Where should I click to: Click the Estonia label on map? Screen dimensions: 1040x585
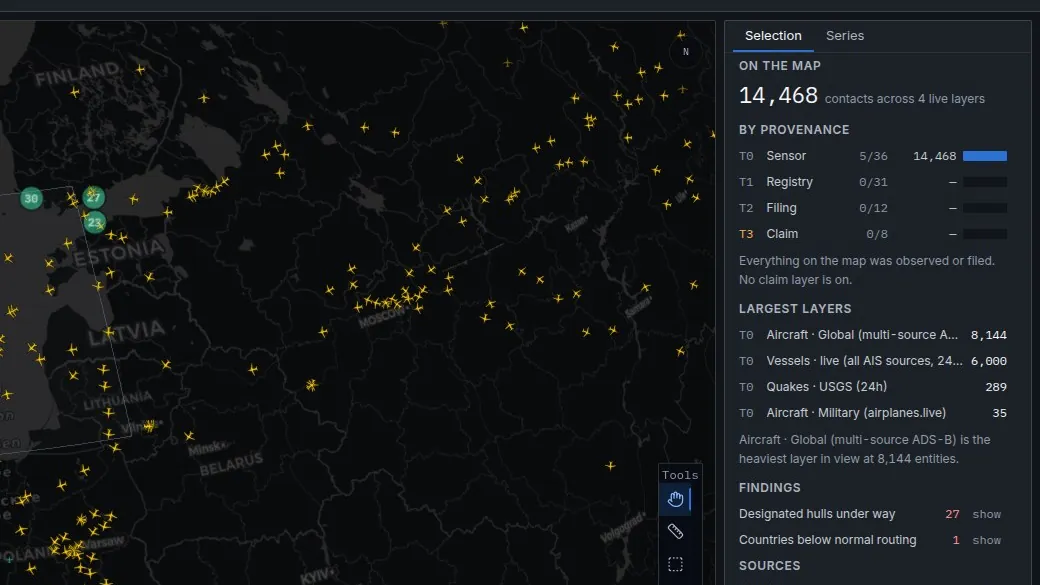point(119,253)
